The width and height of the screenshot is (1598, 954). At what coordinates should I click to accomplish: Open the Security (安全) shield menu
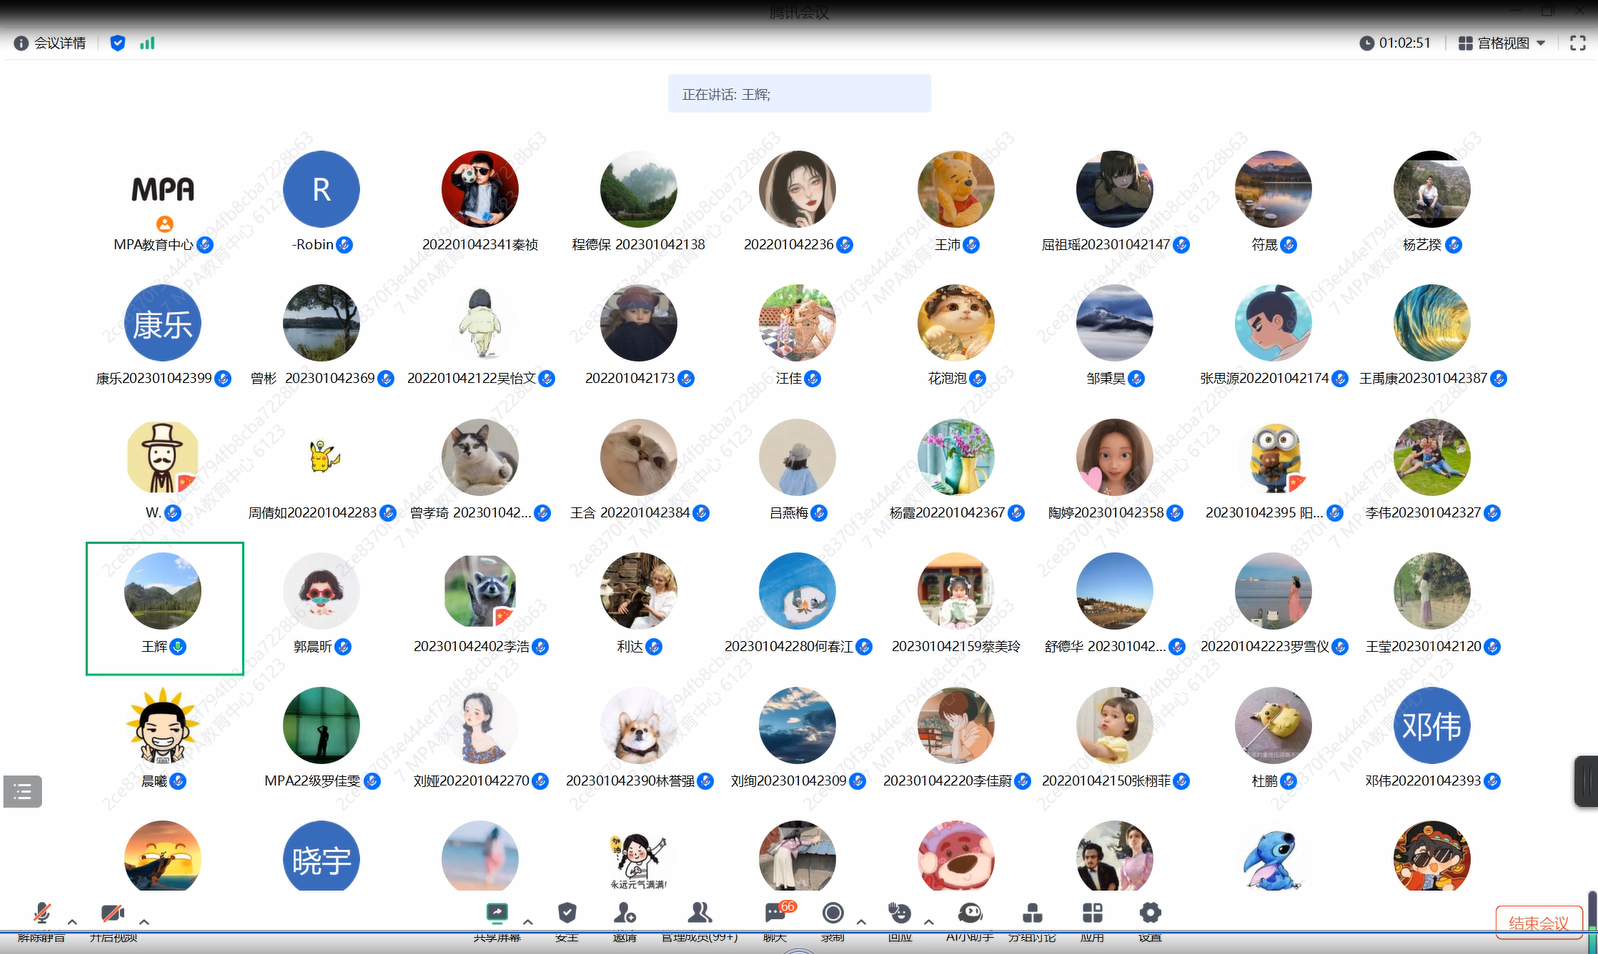pyautogui.click(x=567, y=914)
